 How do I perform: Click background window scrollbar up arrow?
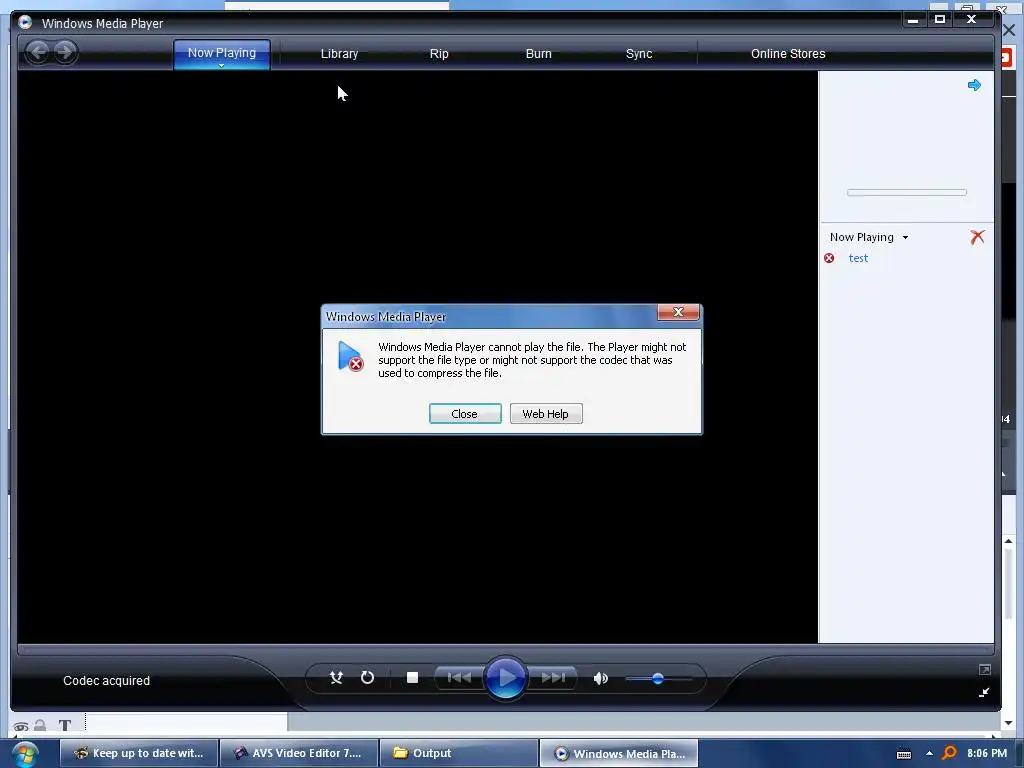click(1009, 541)
